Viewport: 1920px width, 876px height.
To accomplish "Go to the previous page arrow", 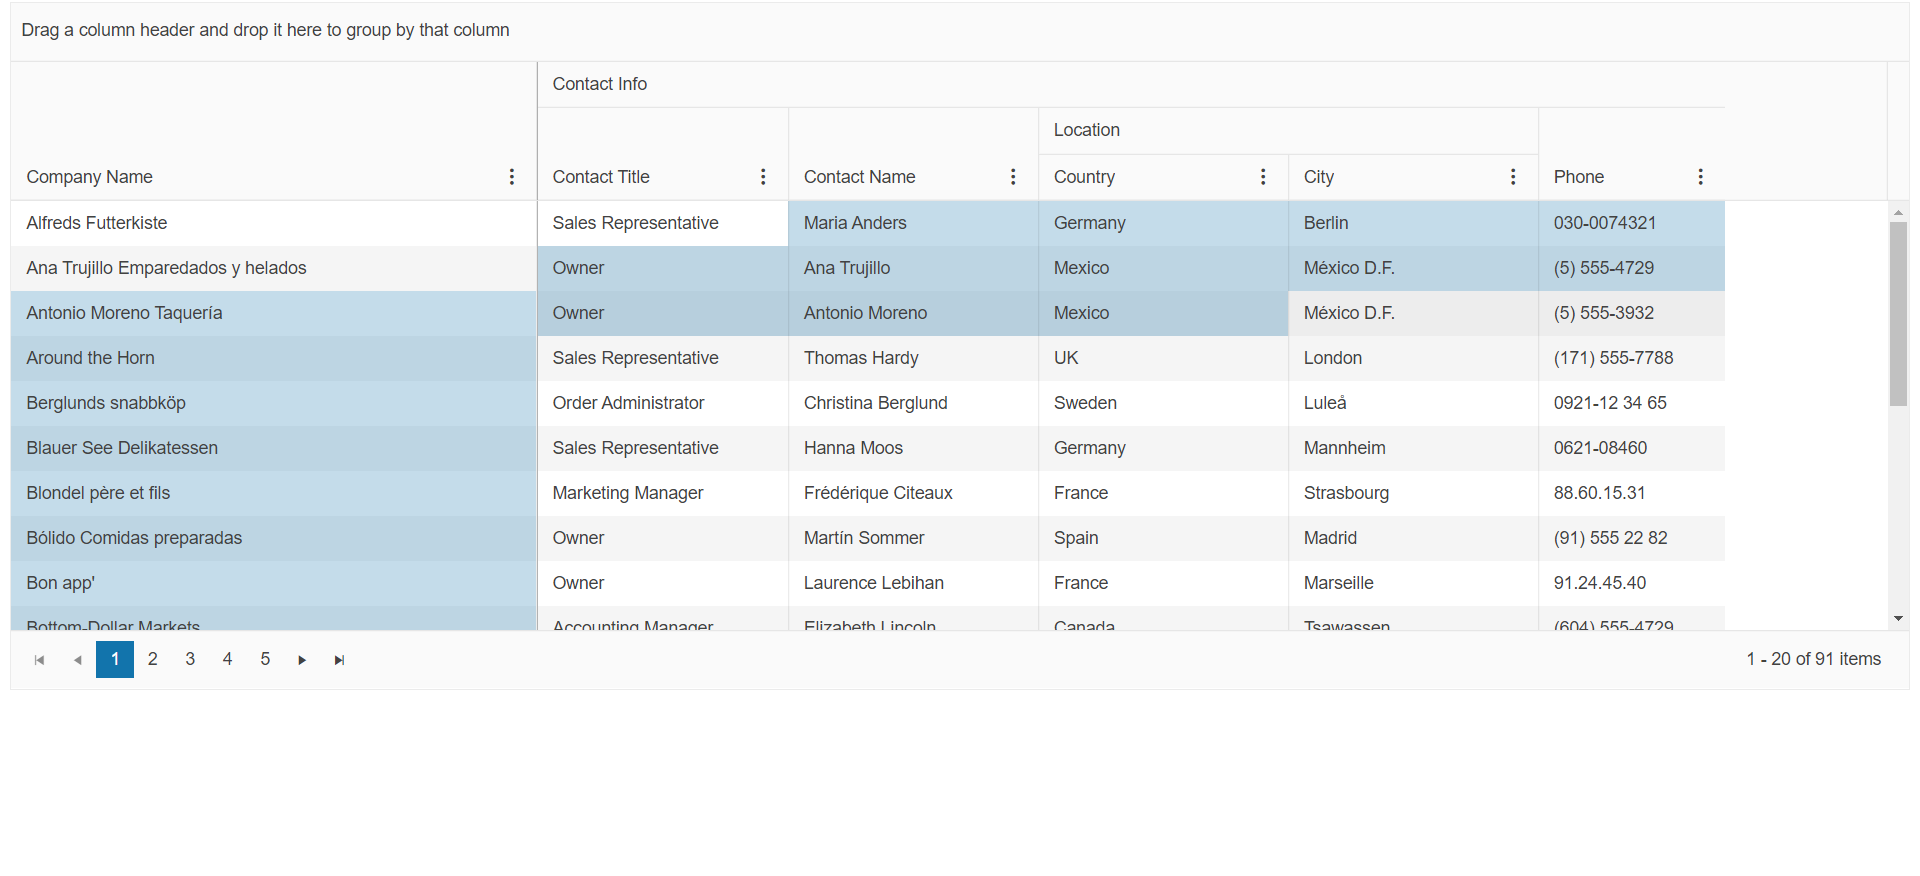I will pos(77,660).
